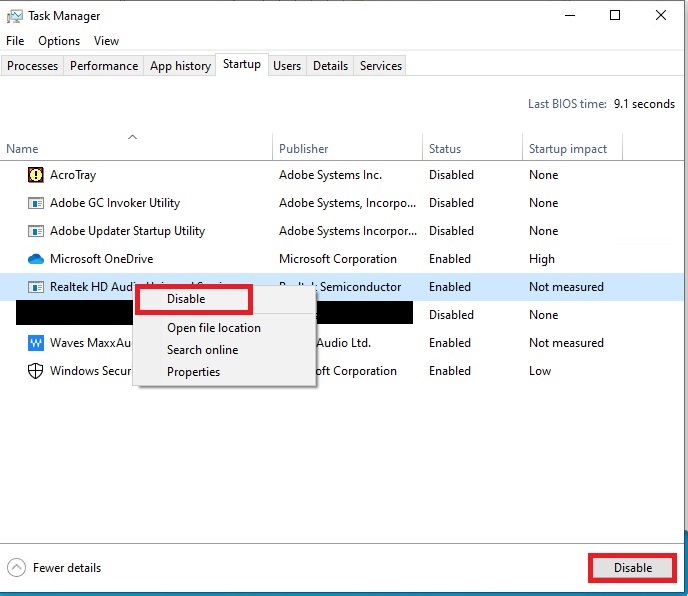Close the Task Manager window
The width and height of the screenshot is (688, 596).
[661, 15]
